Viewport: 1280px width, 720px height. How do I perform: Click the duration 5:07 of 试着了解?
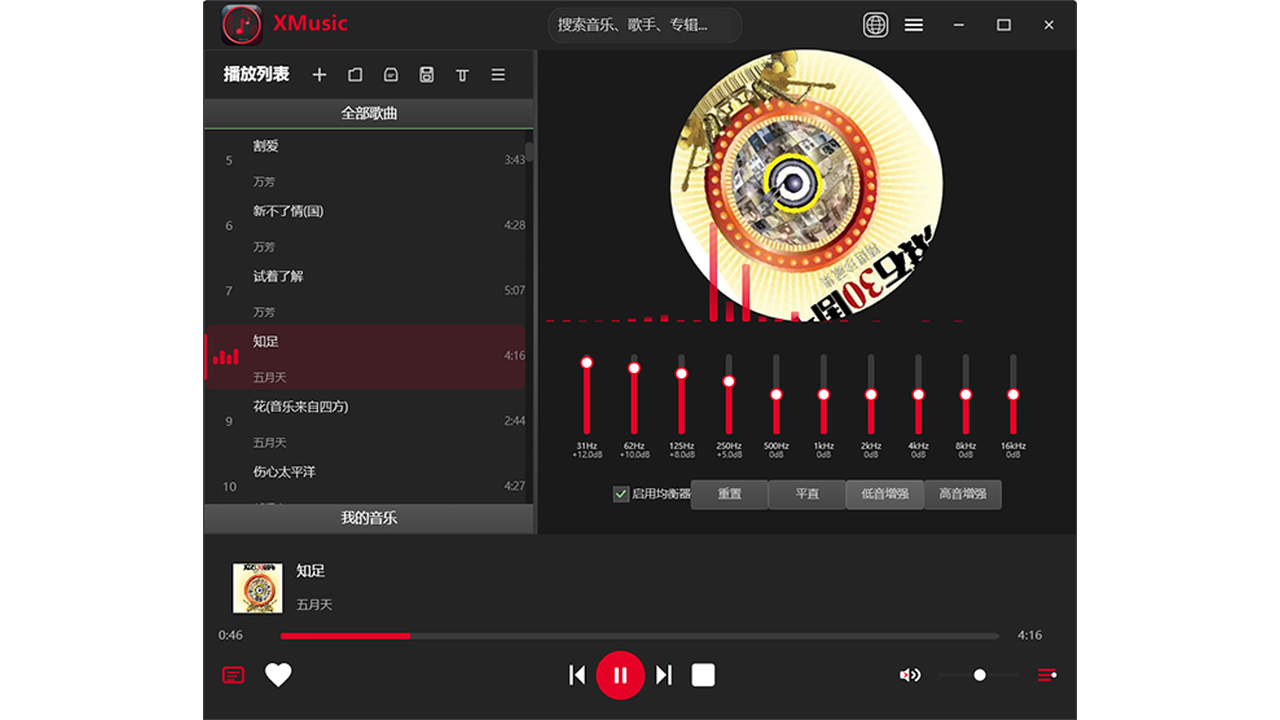point(515,291)
